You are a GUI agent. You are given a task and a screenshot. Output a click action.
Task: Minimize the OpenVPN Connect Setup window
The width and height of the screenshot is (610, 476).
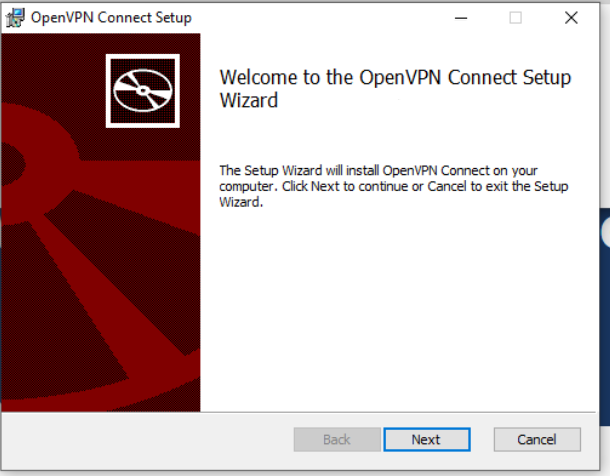(461, 18)
